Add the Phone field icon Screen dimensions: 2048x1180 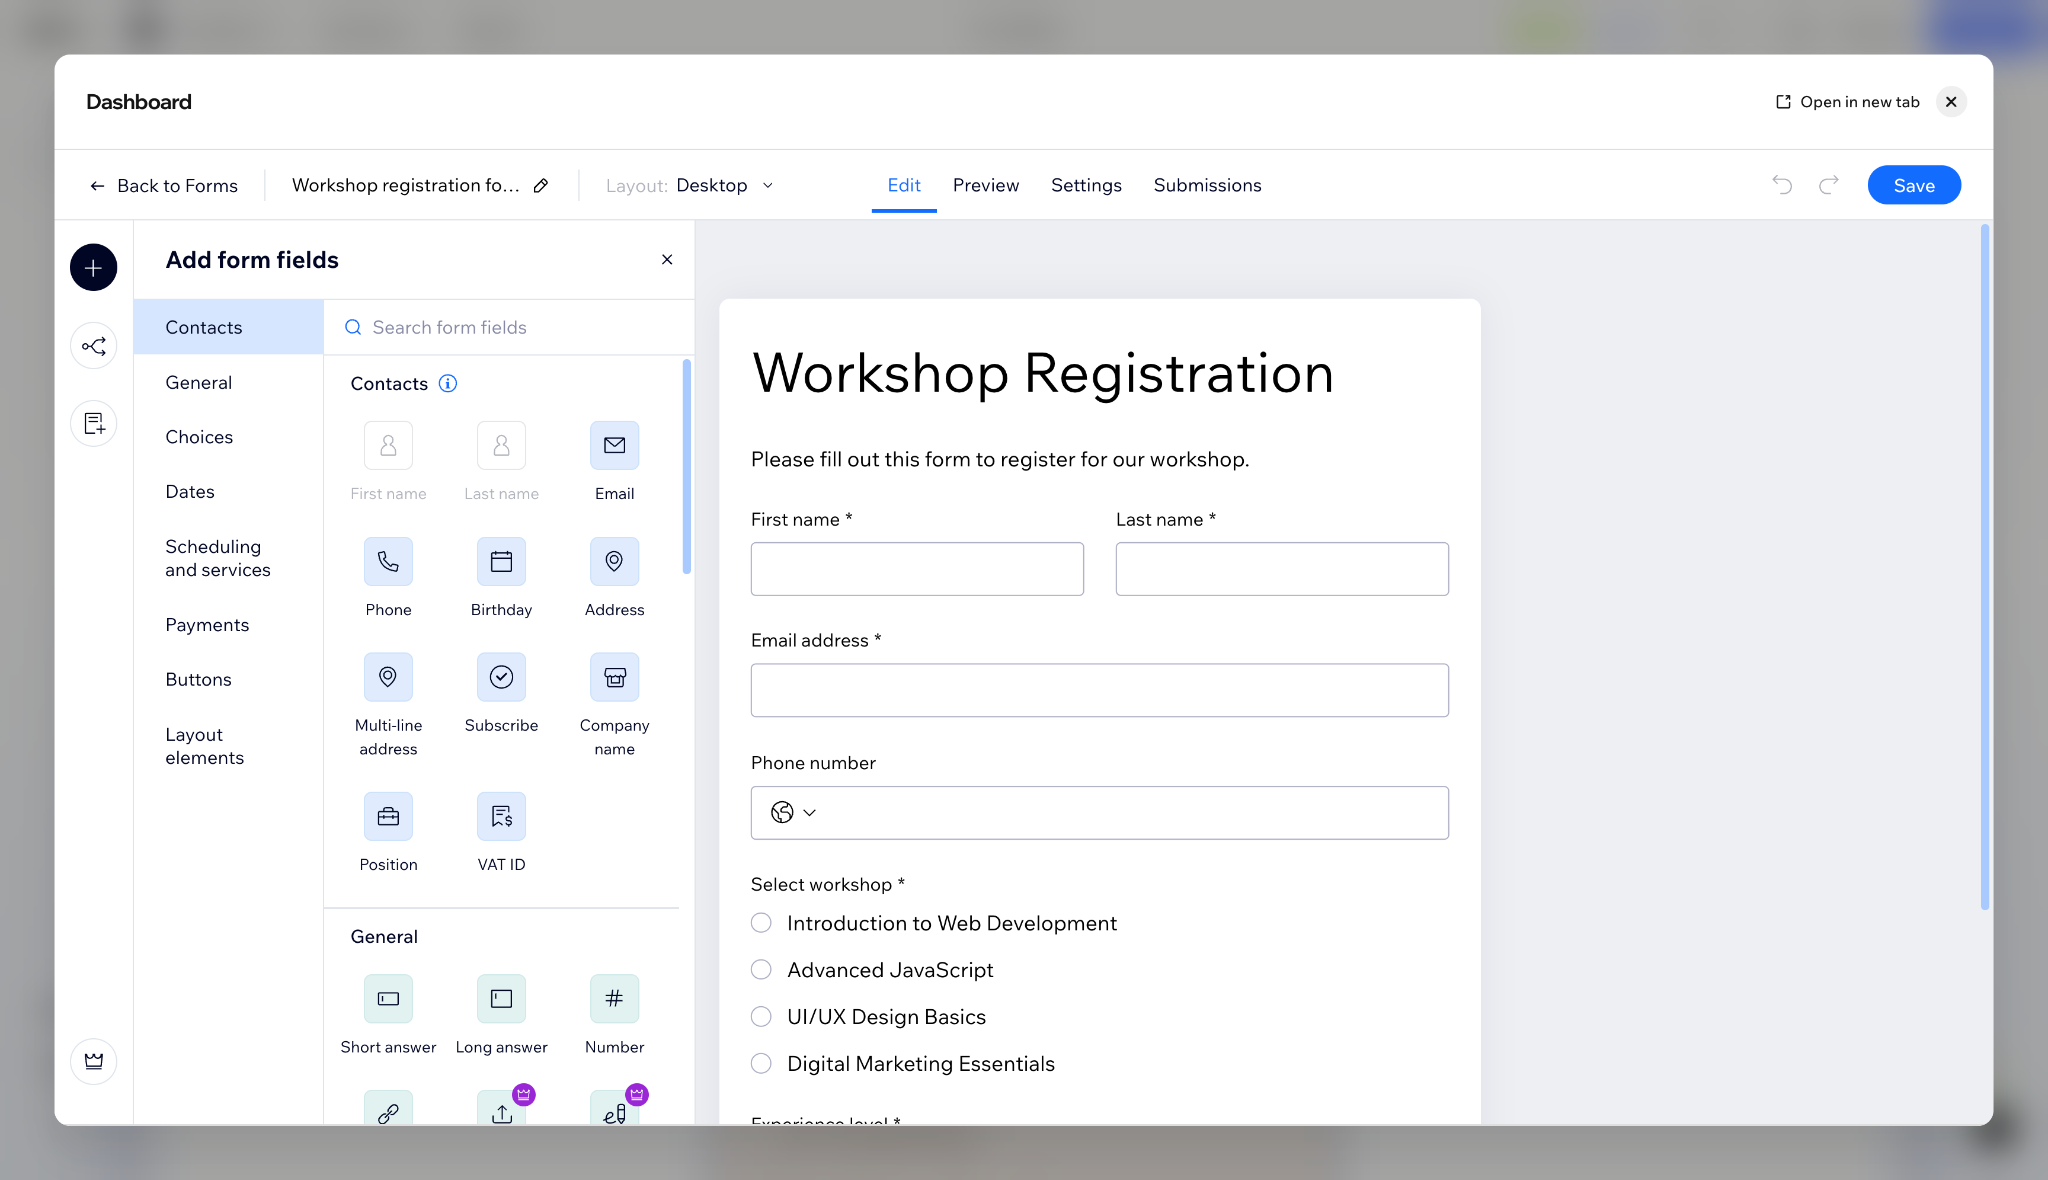click(388, 562)
